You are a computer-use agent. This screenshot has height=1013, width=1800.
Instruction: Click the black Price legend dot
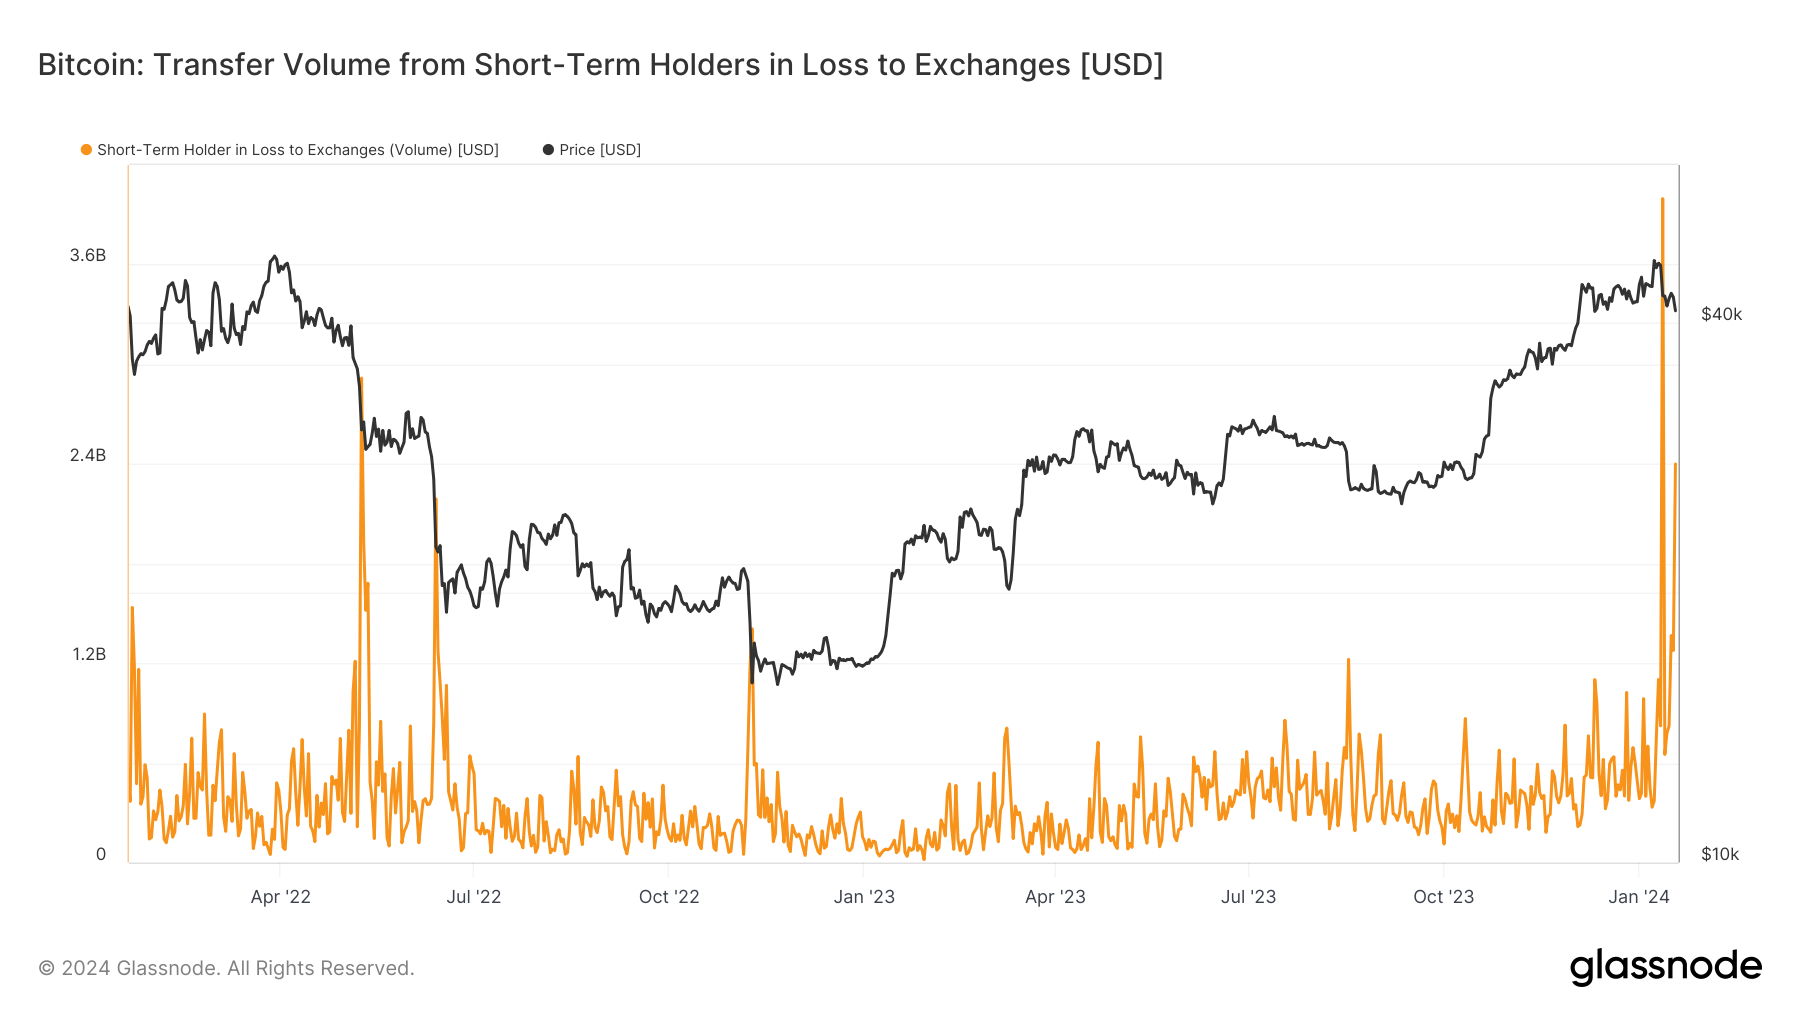tap(548, 150)
